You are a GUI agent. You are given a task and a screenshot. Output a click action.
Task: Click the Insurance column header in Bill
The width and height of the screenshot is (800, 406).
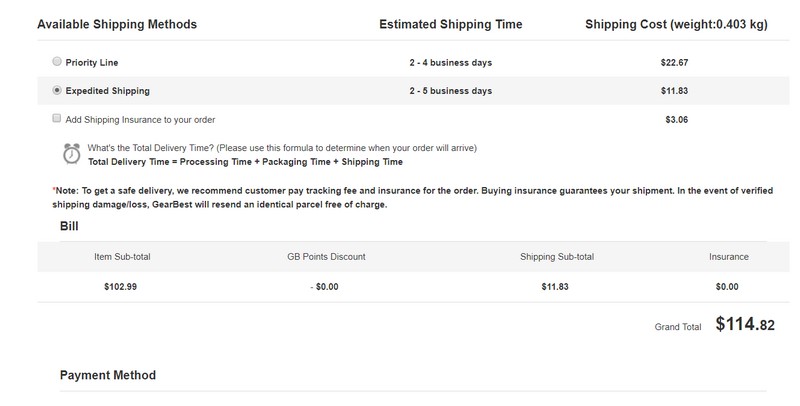(x=729, y=257)
